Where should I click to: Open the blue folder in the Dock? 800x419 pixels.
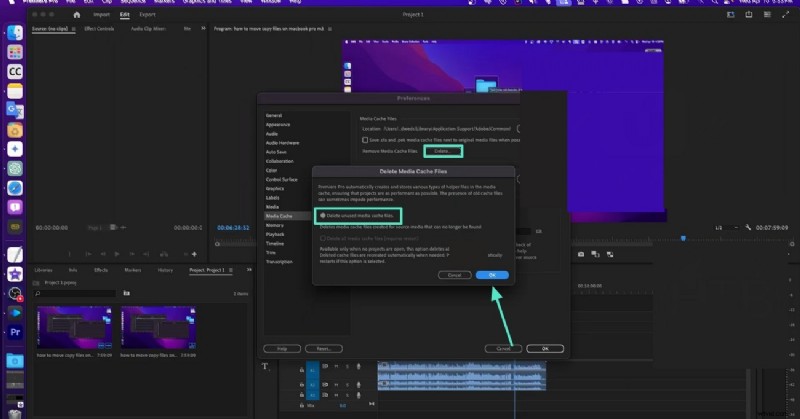pyautogui.click(x=15, y=361)
